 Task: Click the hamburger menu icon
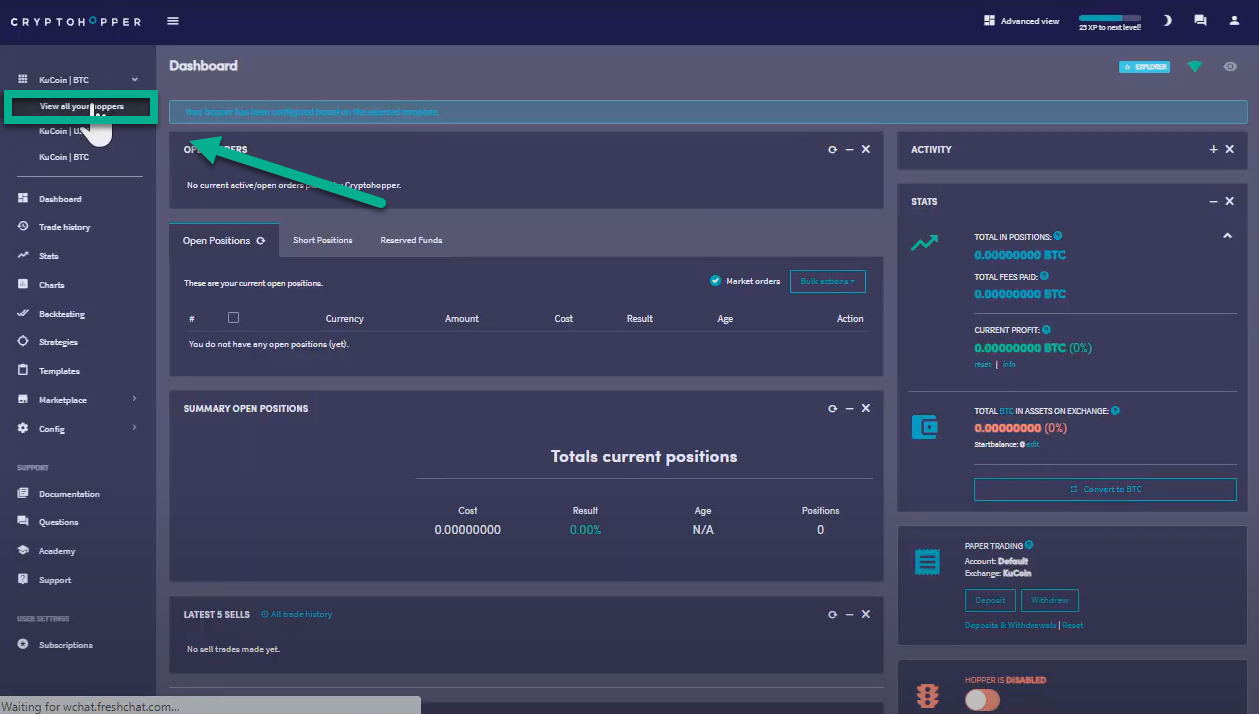click(x=173, y=21)
